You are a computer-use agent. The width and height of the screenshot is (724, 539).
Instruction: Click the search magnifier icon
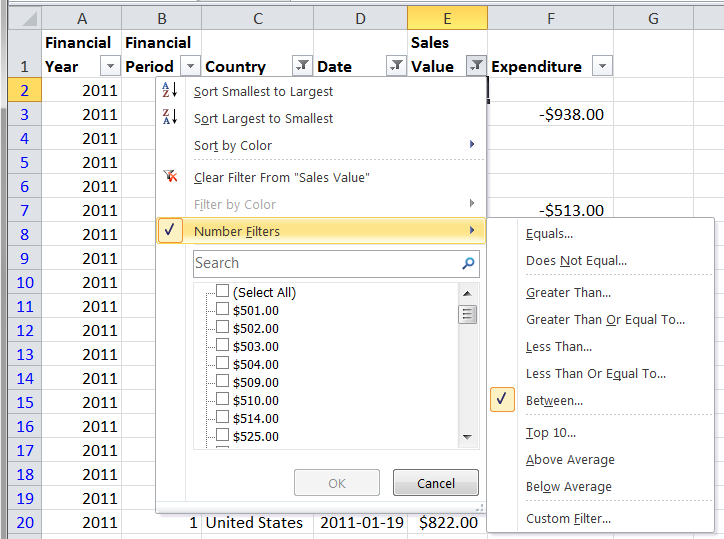point(468,264)
